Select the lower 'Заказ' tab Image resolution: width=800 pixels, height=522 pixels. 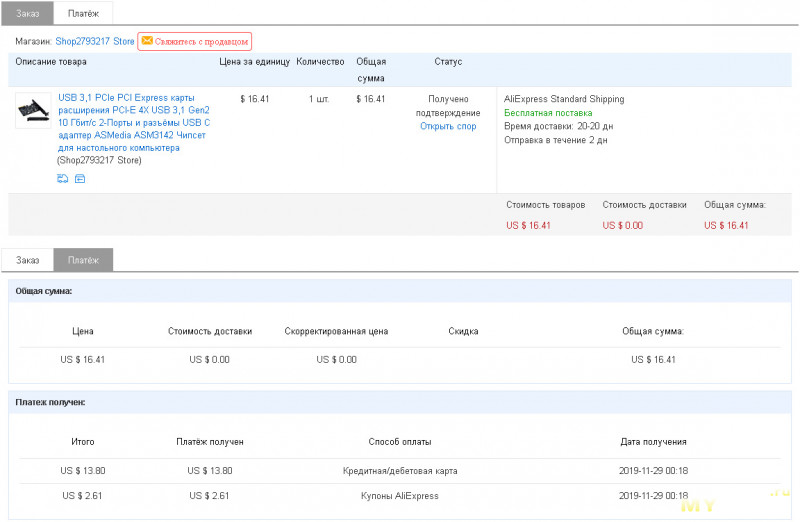pyautogui.click(x=27, y=260)
